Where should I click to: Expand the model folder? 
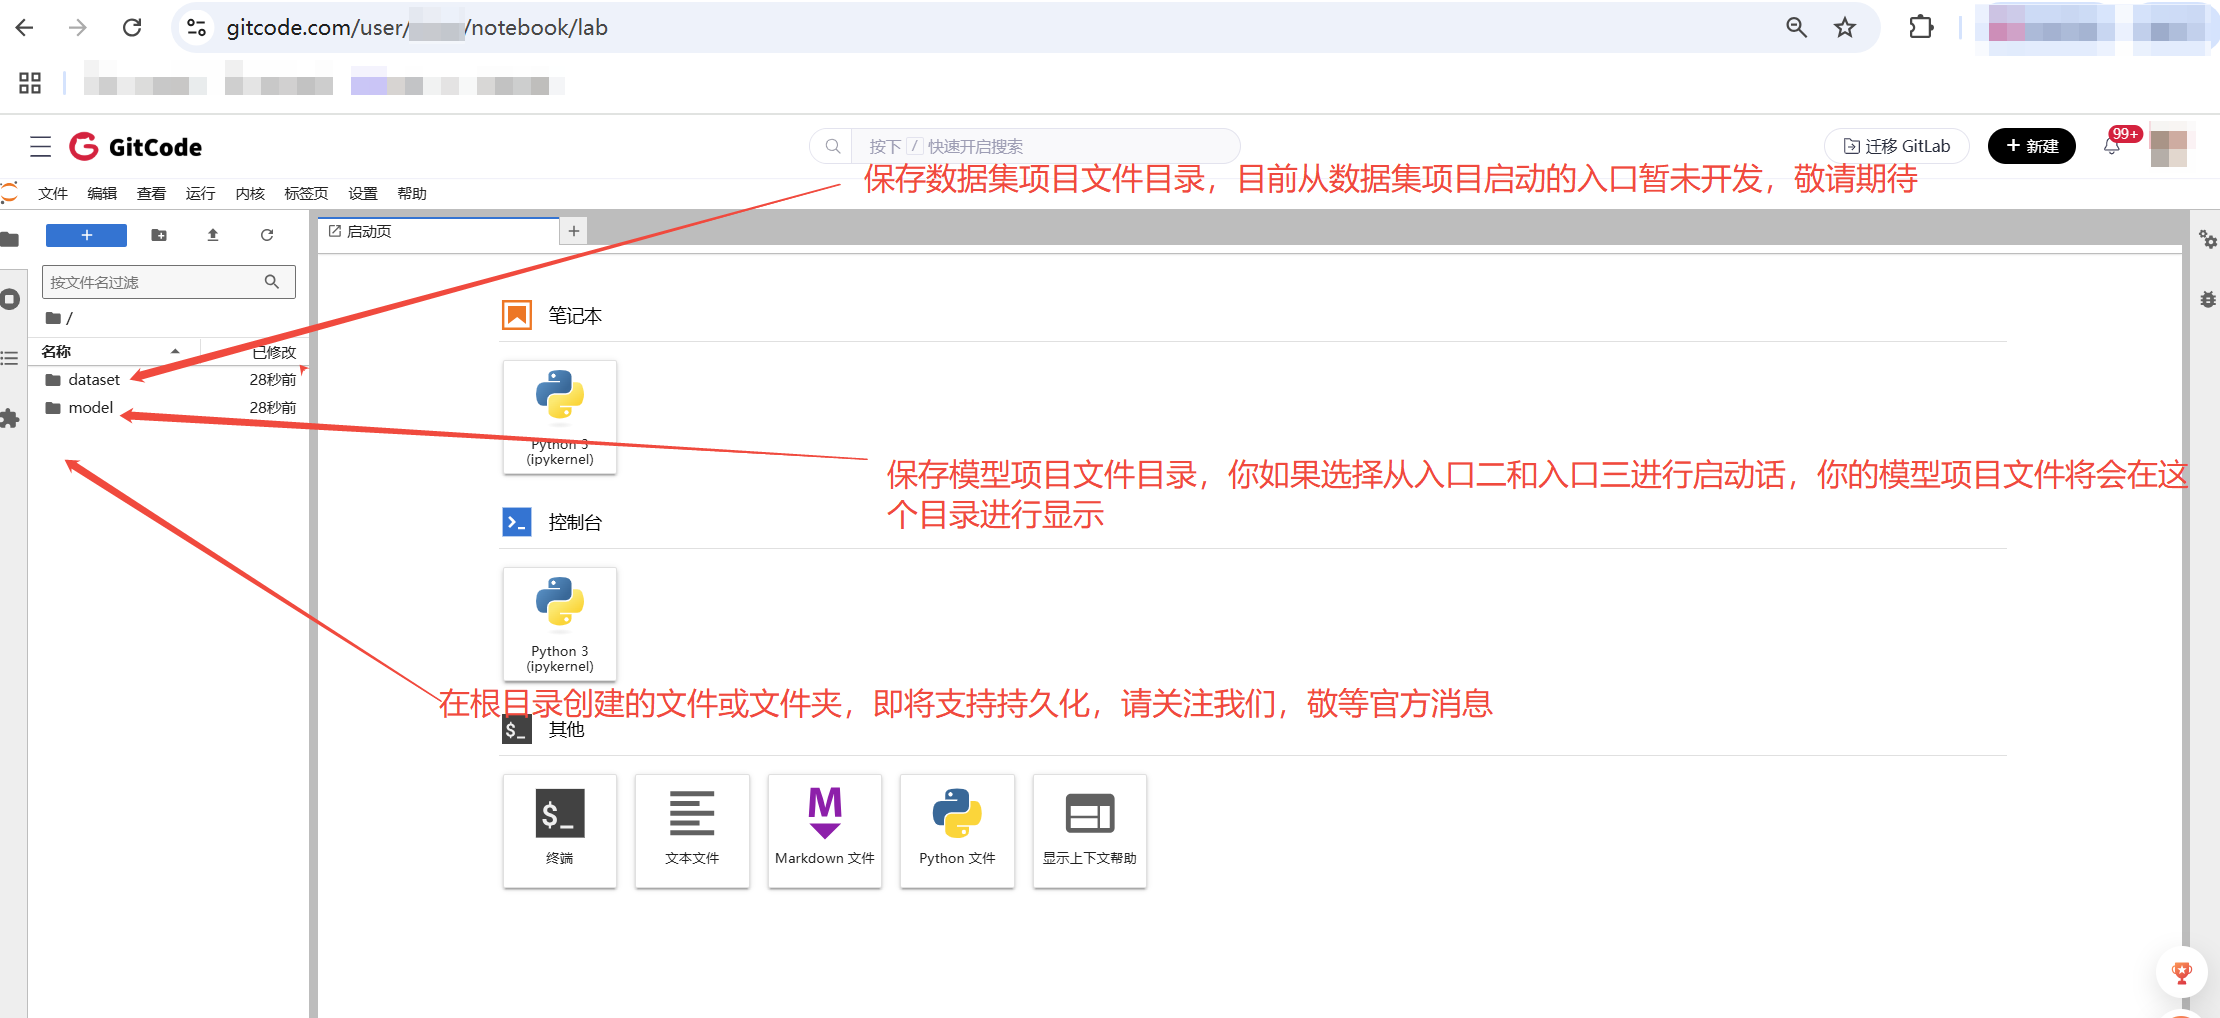[90, 408]
